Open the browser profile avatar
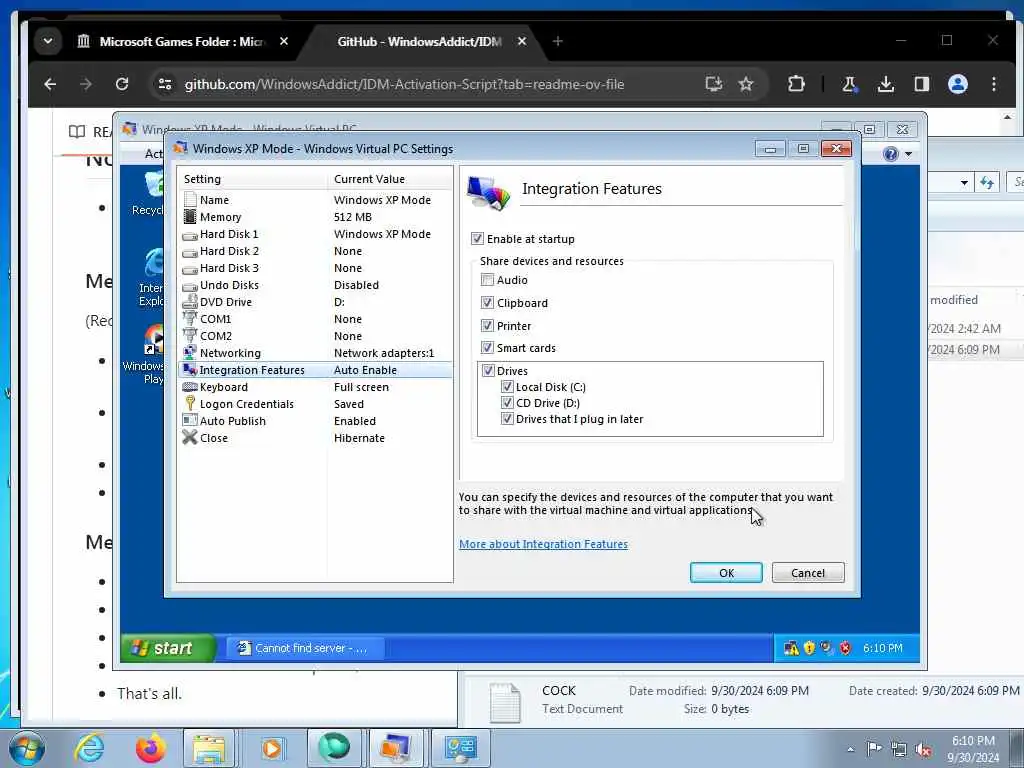1024x768 pixels. [957, 84]
